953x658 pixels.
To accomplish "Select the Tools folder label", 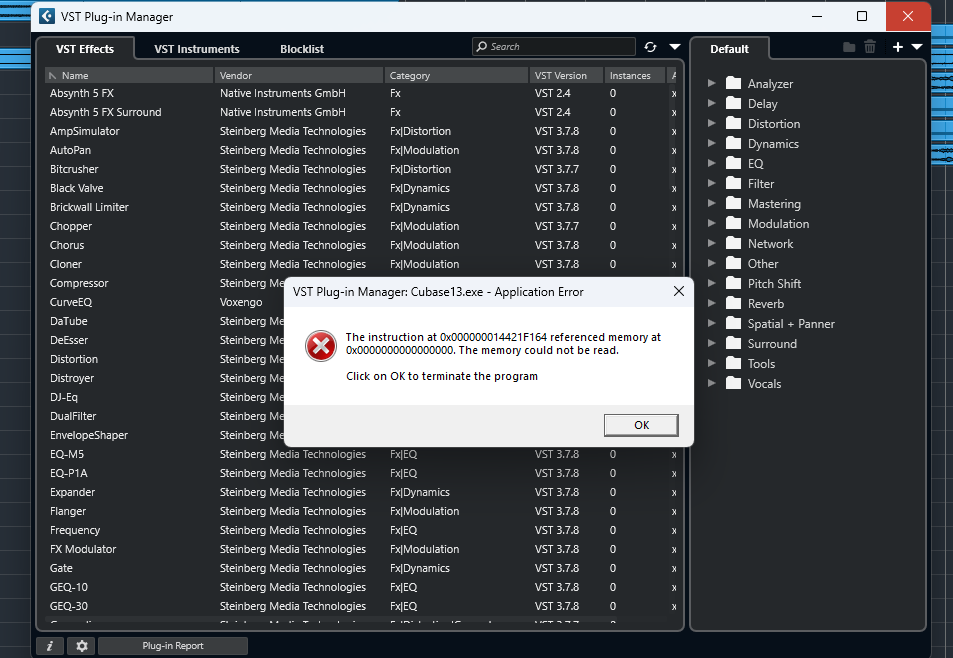I will coord(762,364).
